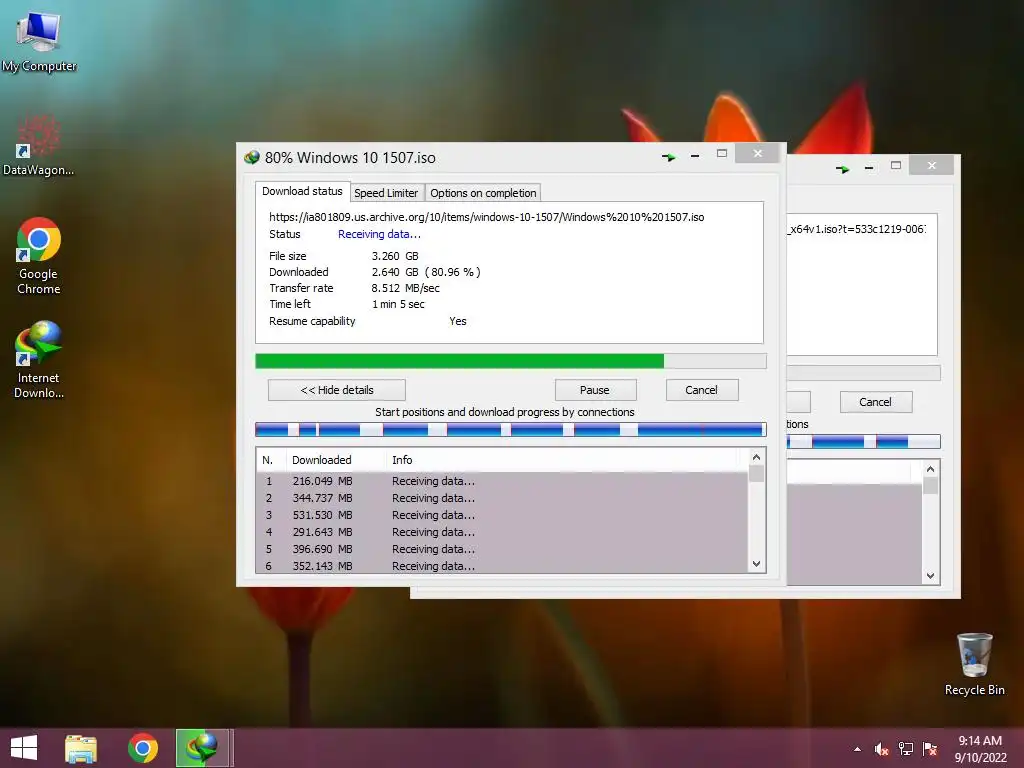The image size is (1024, 768).
Task: Open the network tray icon
Action: [x=906, y=749]
